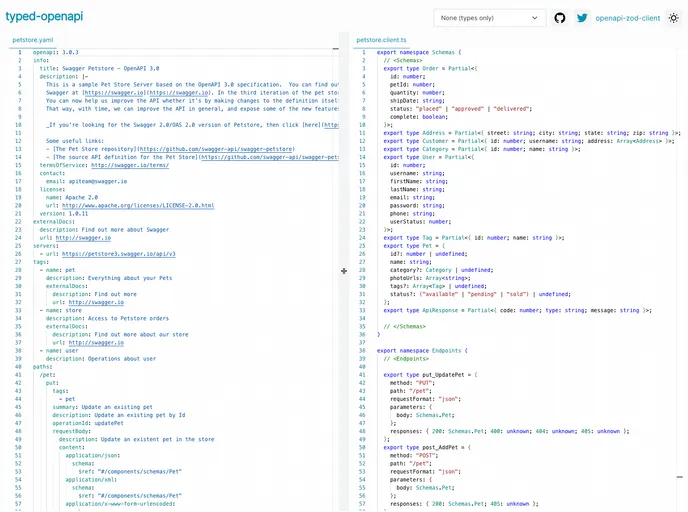Click the 'userStatus: number;' line
This screenshot has width=688, height=512.
pos(420,222)
